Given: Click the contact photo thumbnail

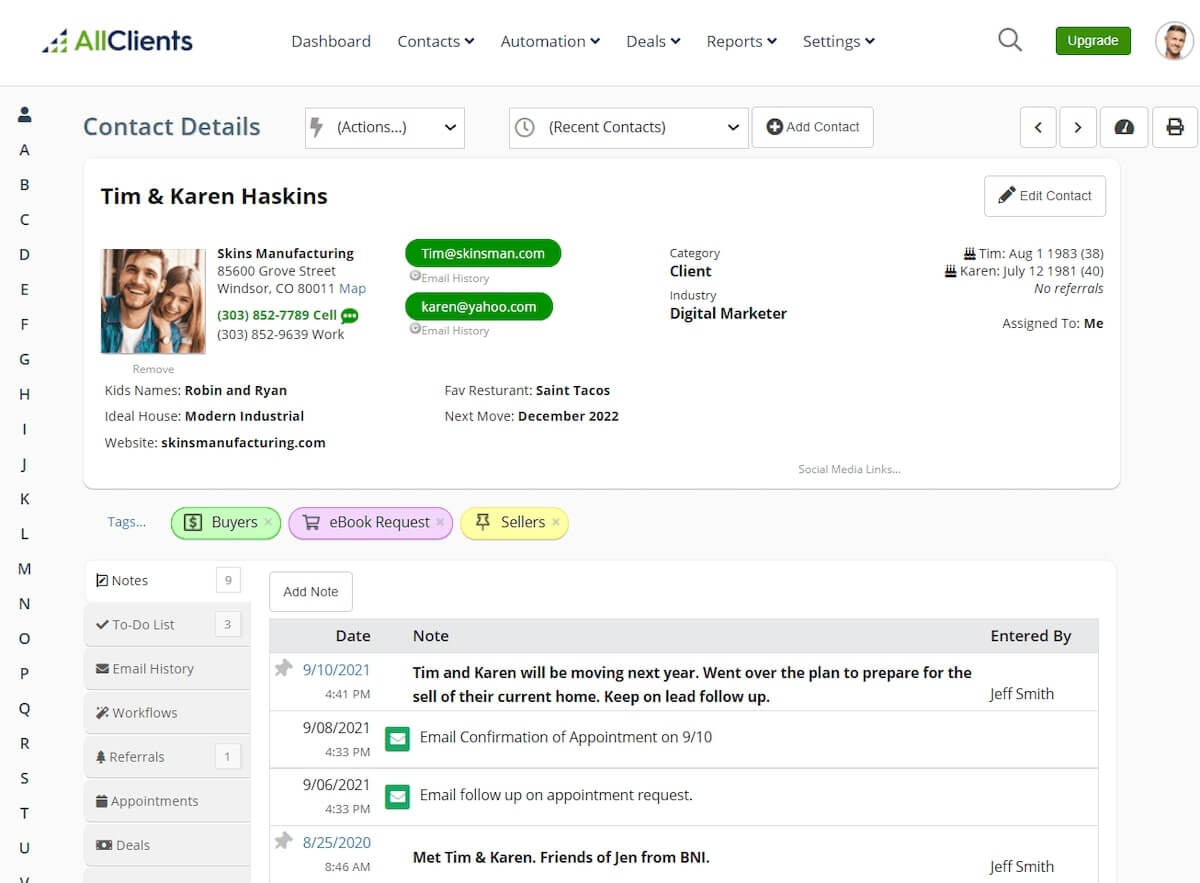Looking at the screenshot, I should pos(153,301).
